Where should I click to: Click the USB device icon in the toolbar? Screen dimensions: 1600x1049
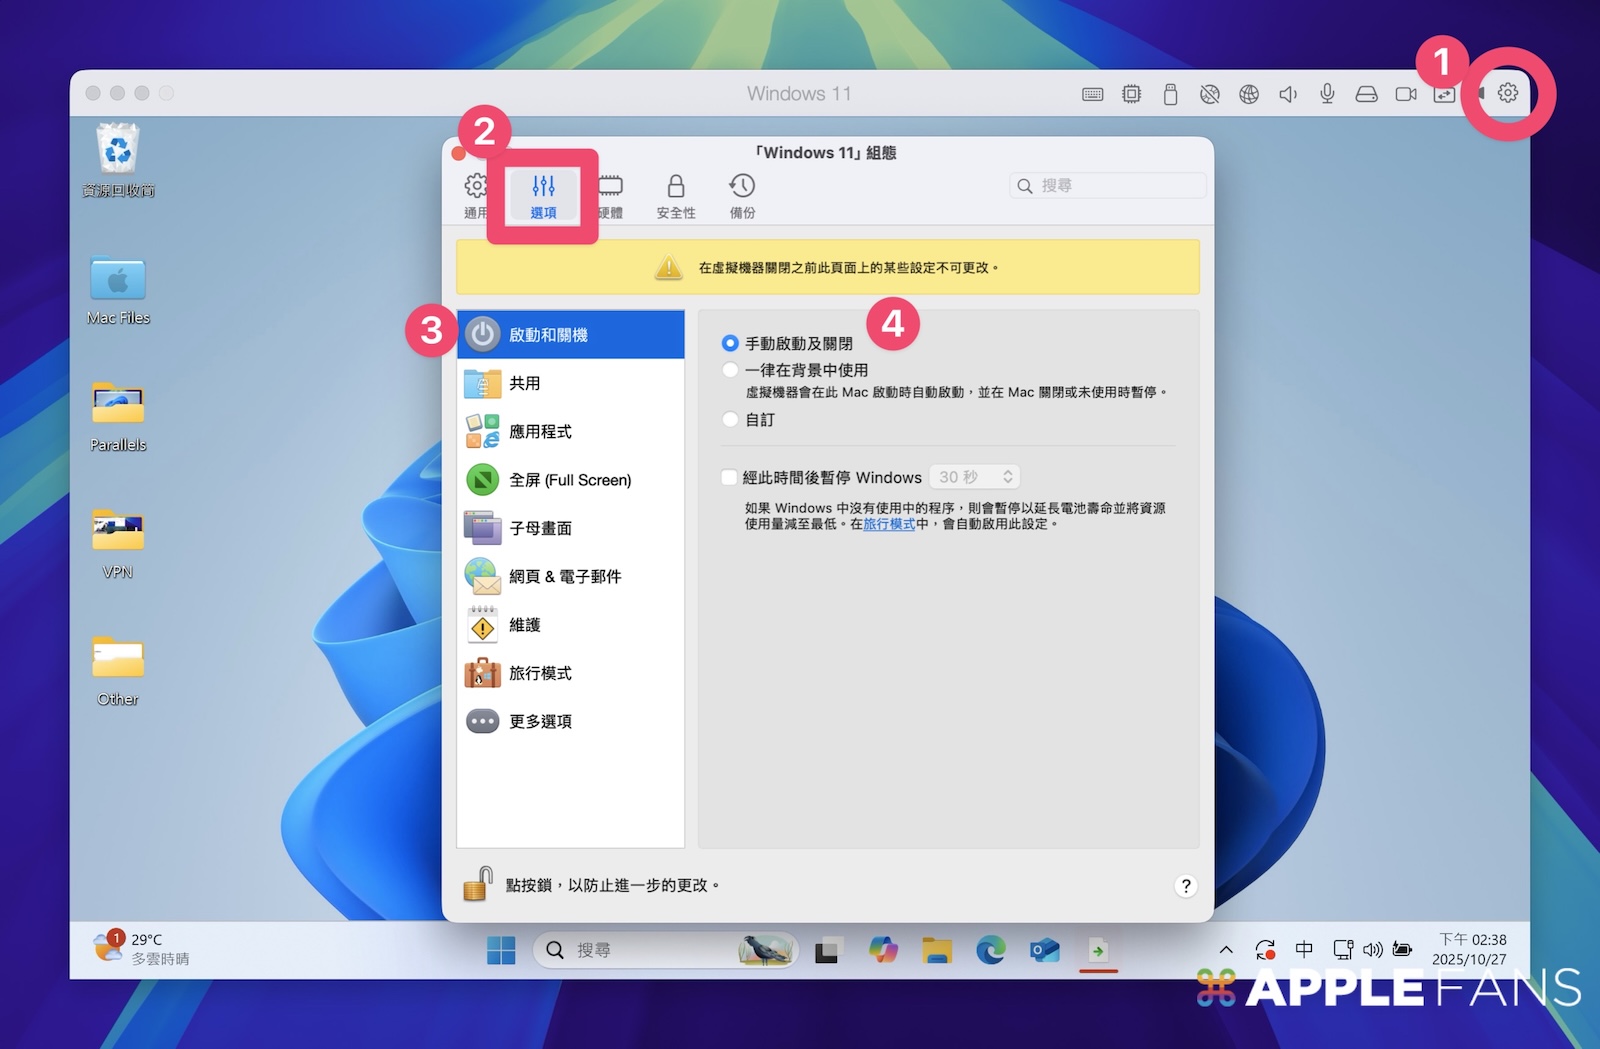pyautogui.click(x=1170, y=94)
